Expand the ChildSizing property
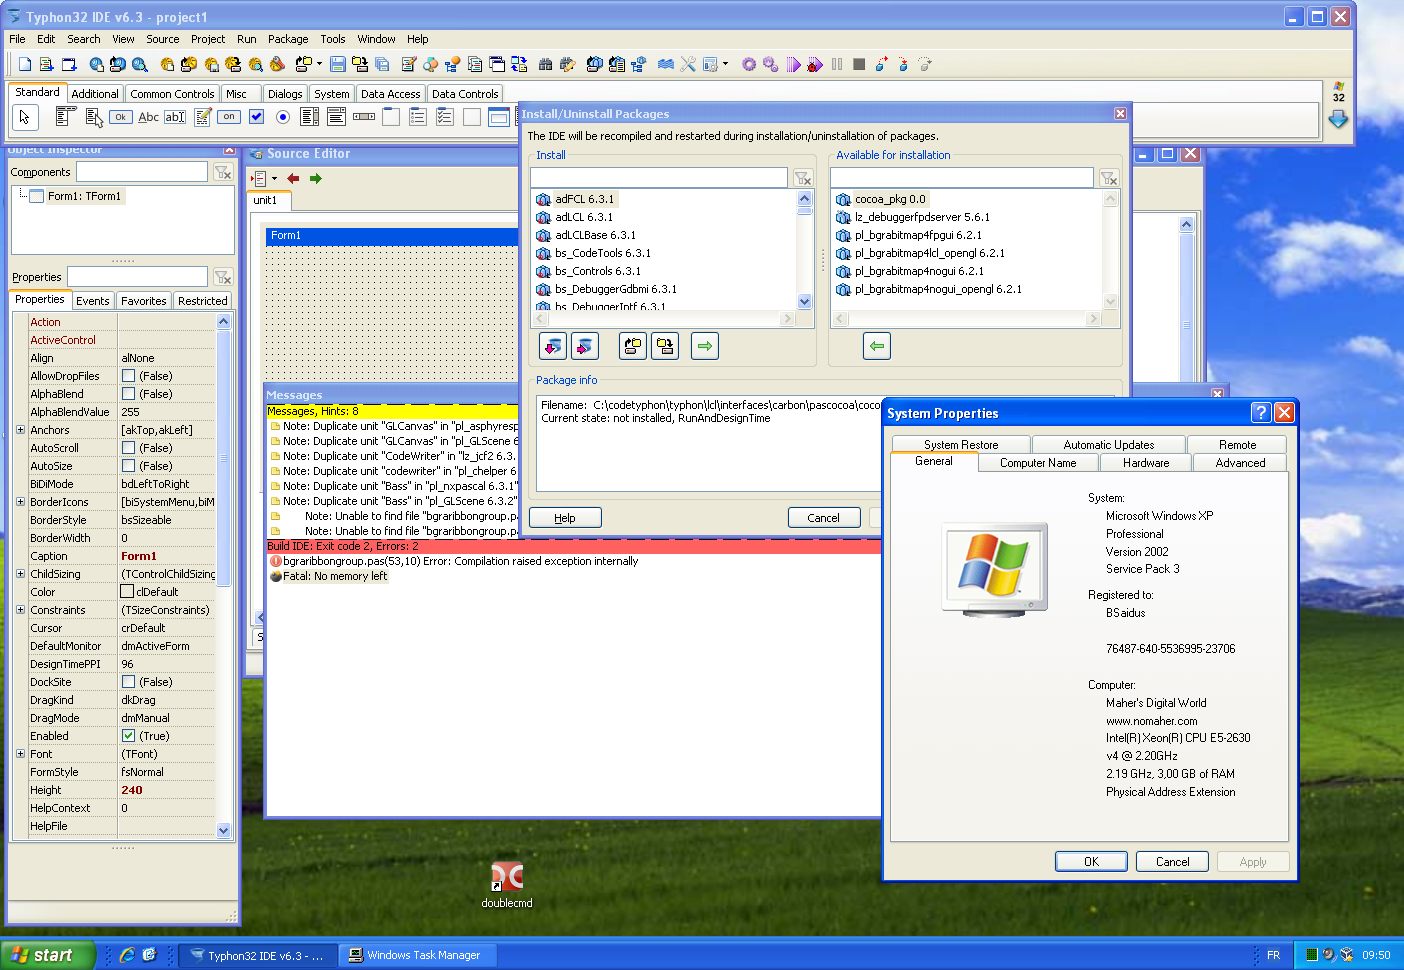The width and height of the screenshot is (1404, 970). tap(20, 574)
